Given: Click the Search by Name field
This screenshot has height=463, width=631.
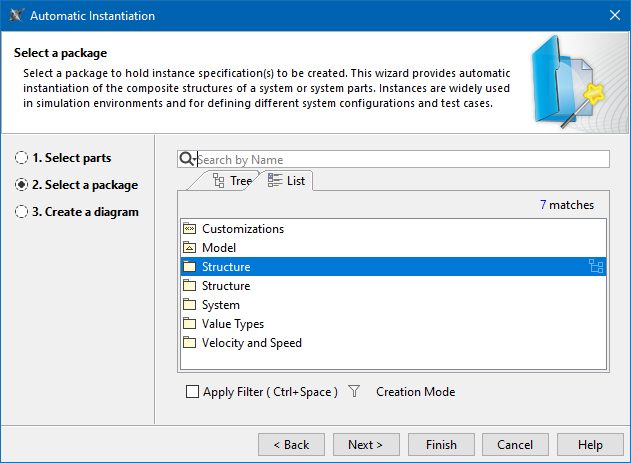Looking at the screenshot, I should point(400,159).
